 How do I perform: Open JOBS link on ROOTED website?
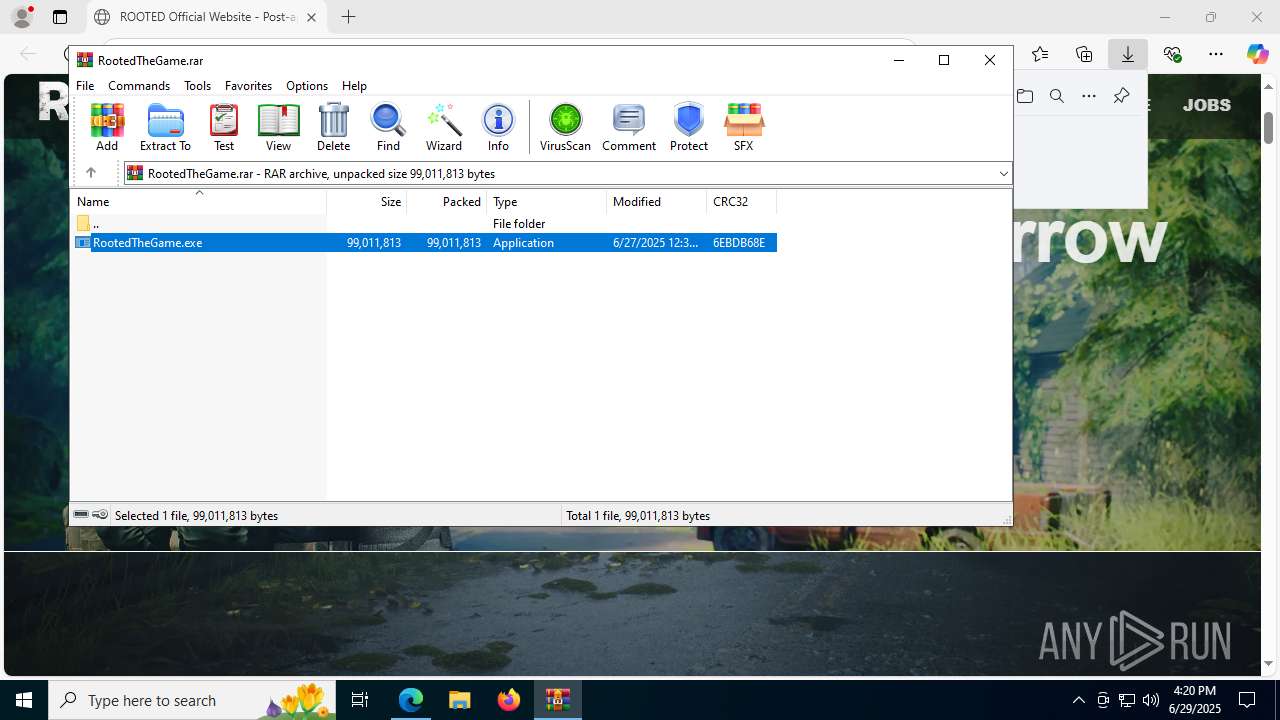click(1207, 104)
